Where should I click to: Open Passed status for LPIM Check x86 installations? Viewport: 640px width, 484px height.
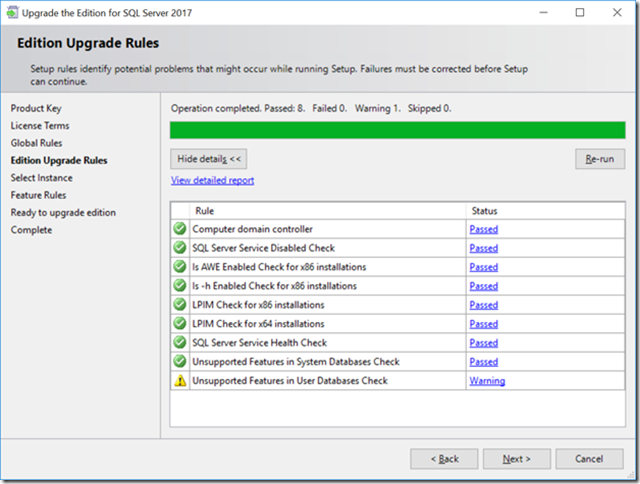[484, 305]
